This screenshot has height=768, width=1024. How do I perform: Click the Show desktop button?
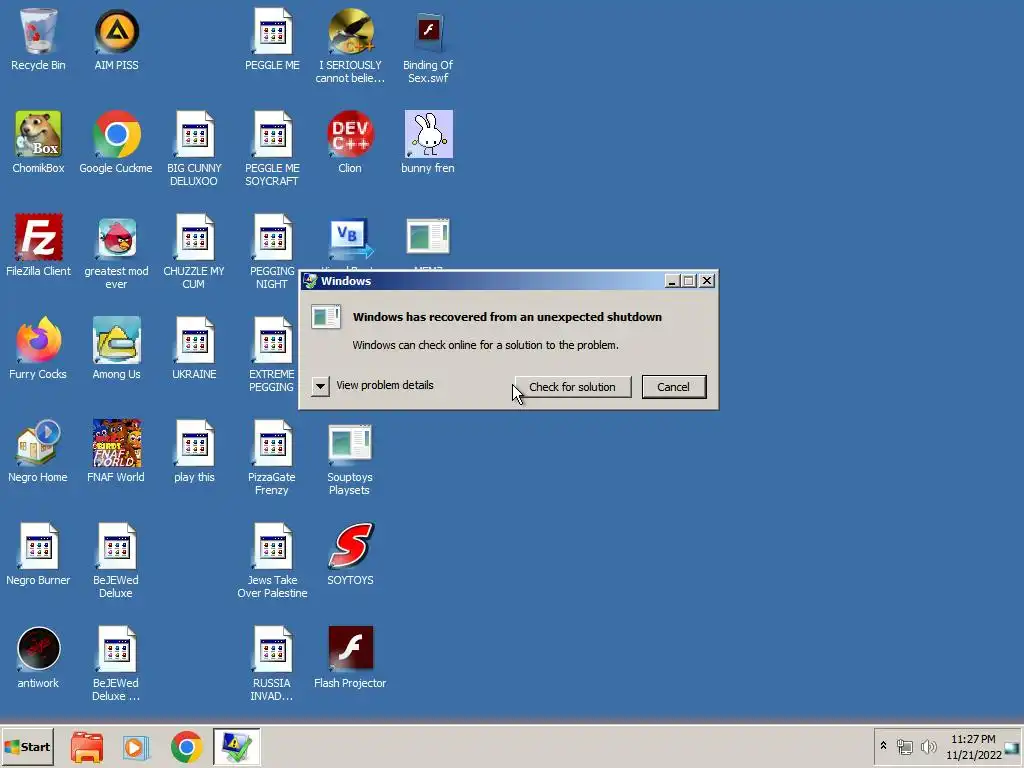pyautogui.click(x=1013, y=747)
